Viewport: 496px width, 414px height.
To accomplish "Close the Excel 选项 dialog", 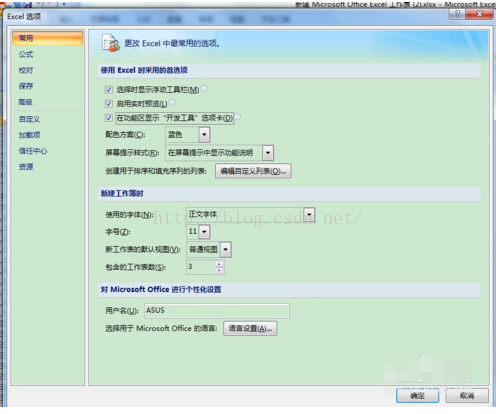I will coord(479,14).
